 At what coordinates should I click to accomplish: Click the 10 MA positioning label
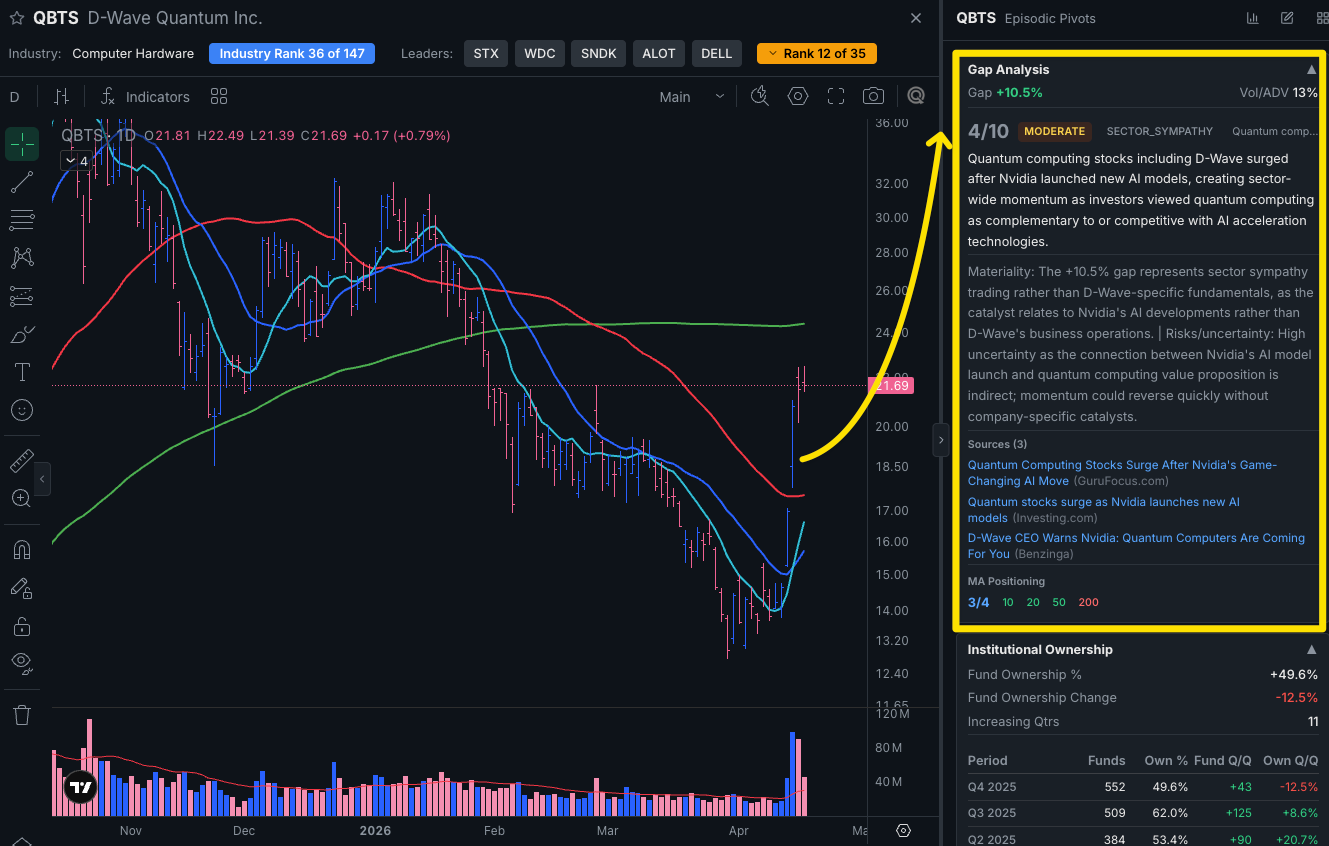coord(1008,602)
